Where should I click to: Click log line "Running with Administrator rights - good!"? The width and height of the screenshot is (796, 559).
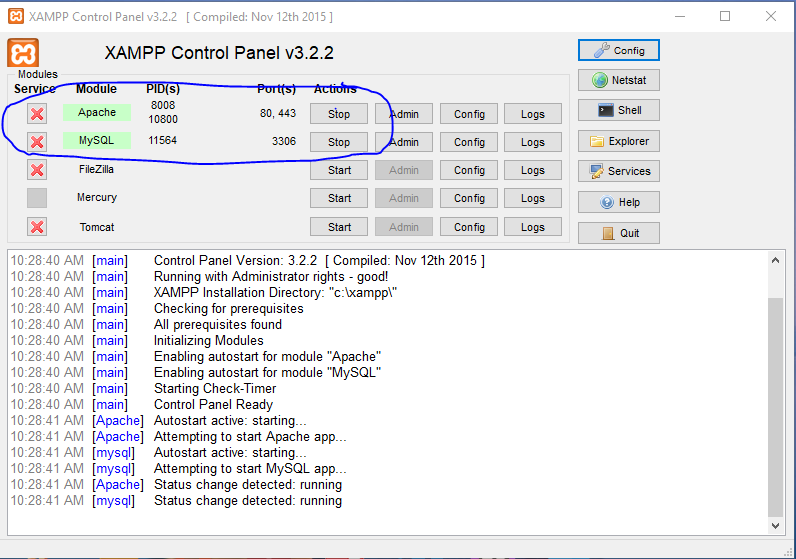tap(271, 277)
